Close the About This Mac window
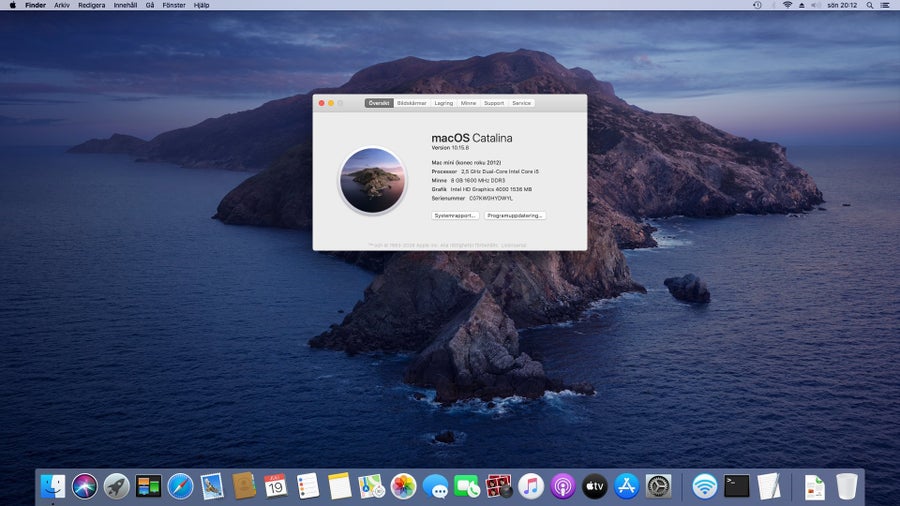 (321, 103)
